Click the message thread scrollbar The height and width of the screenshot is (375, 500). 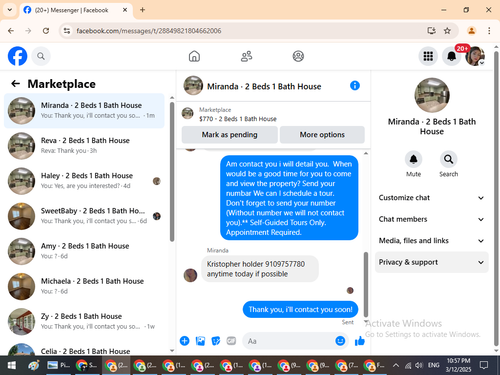click(366, 284)
